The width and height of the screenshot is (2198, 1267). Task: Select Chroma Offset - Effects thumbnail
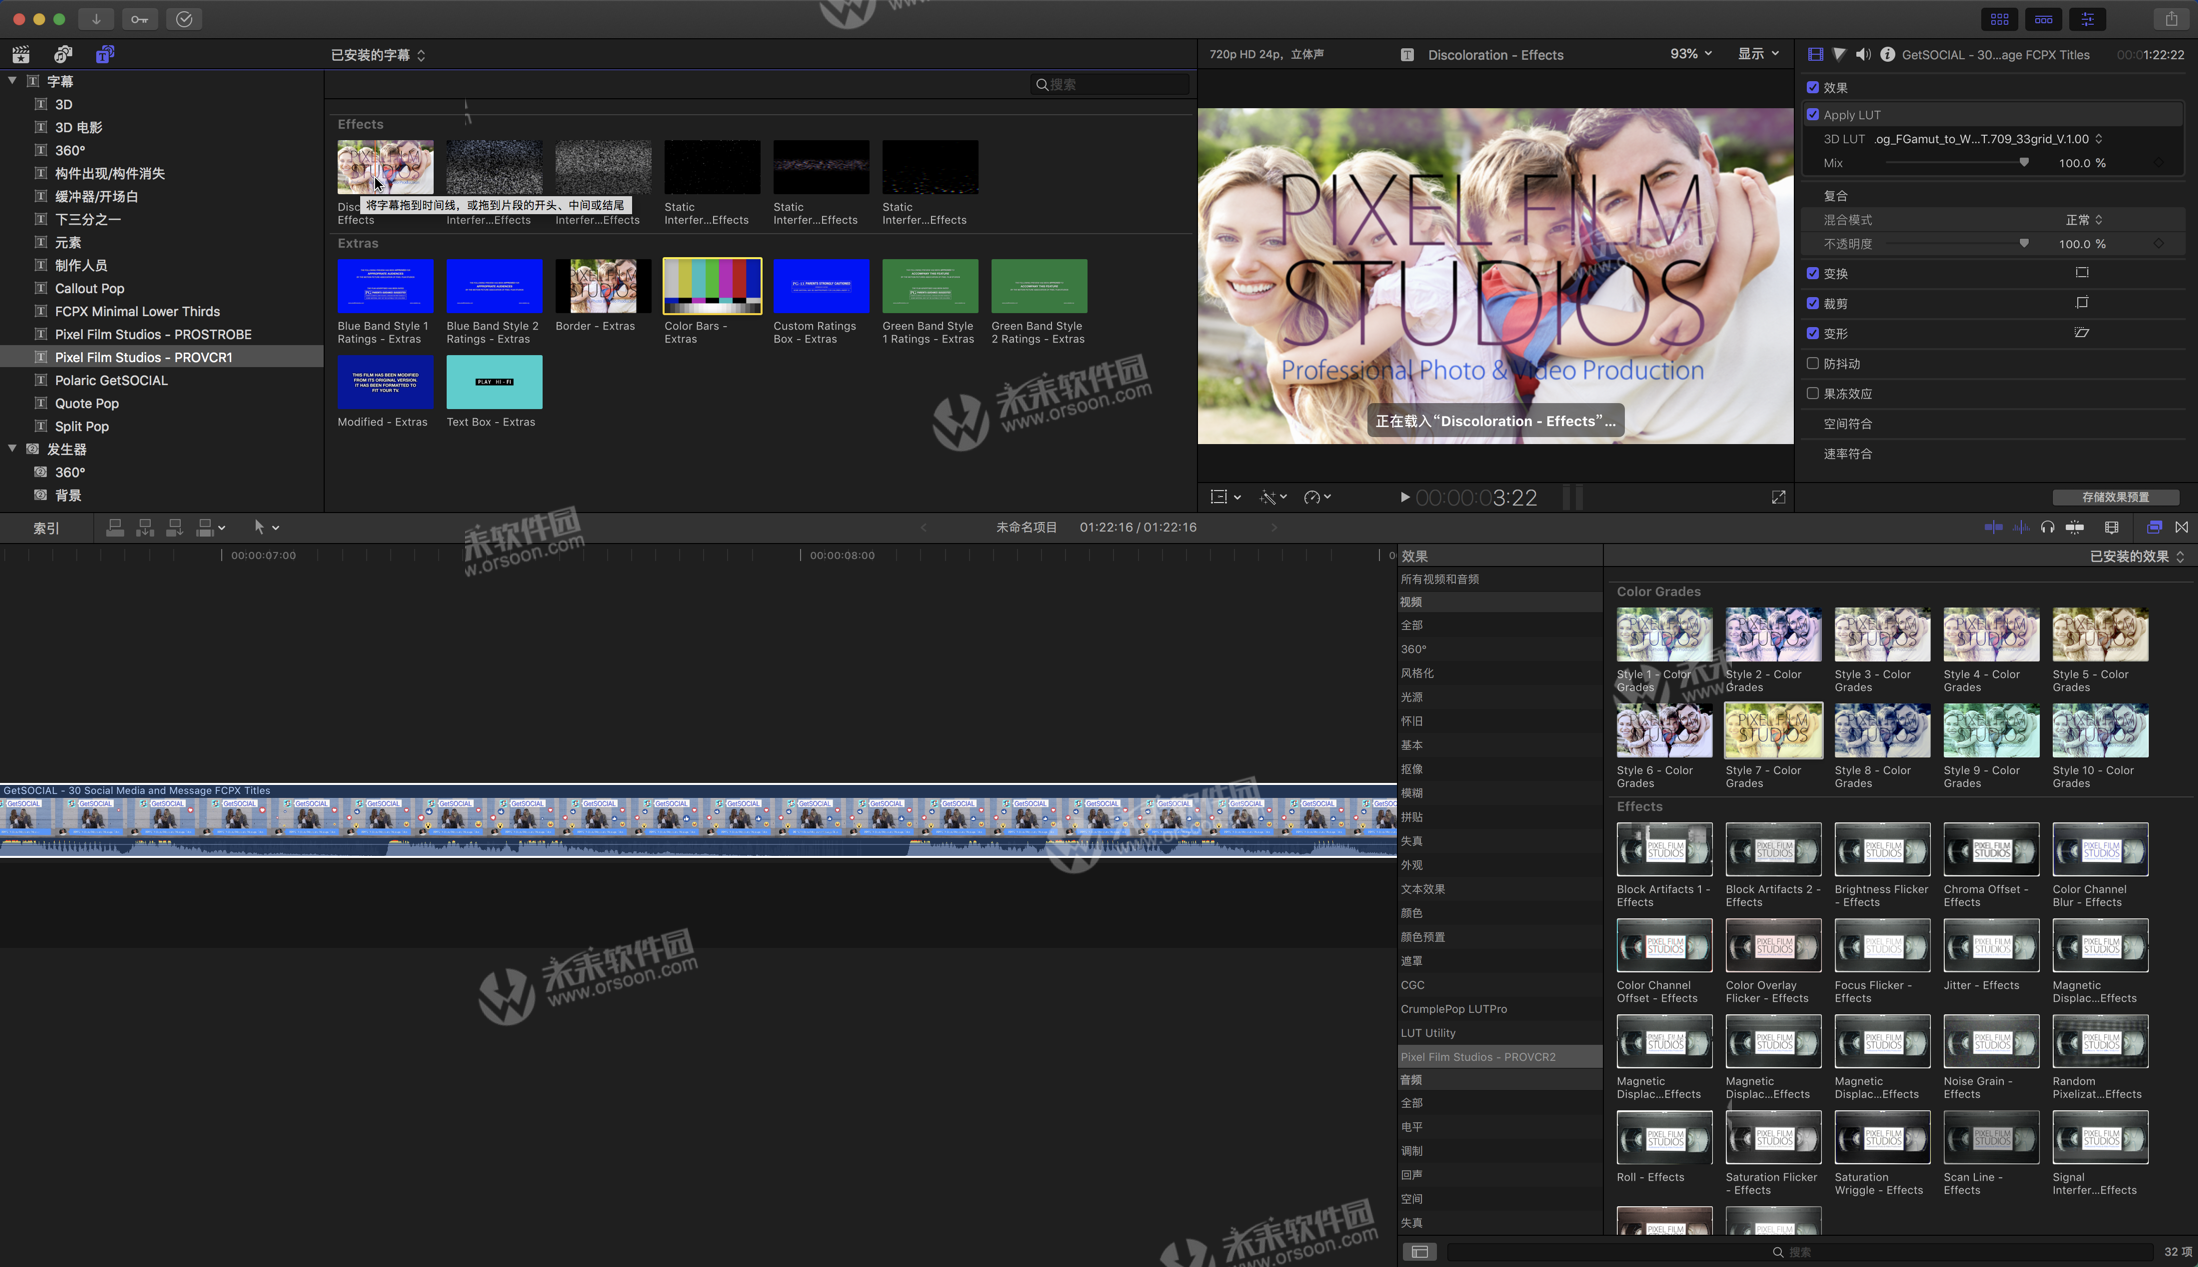click(x=1991, y=850)
